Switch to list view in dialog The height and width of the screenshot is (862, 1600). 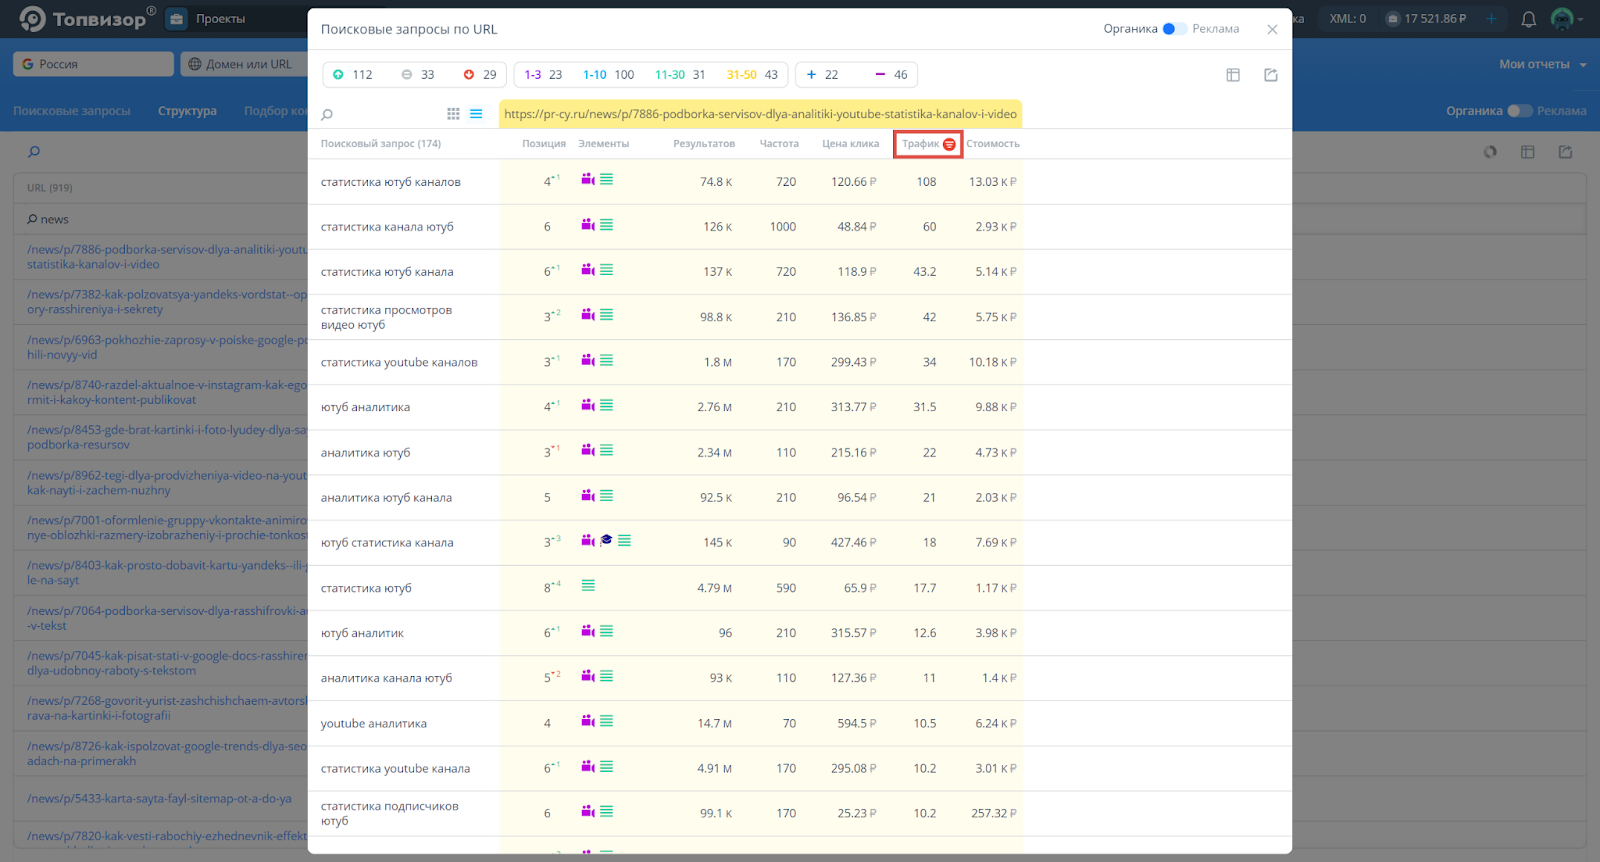(476, 114)
